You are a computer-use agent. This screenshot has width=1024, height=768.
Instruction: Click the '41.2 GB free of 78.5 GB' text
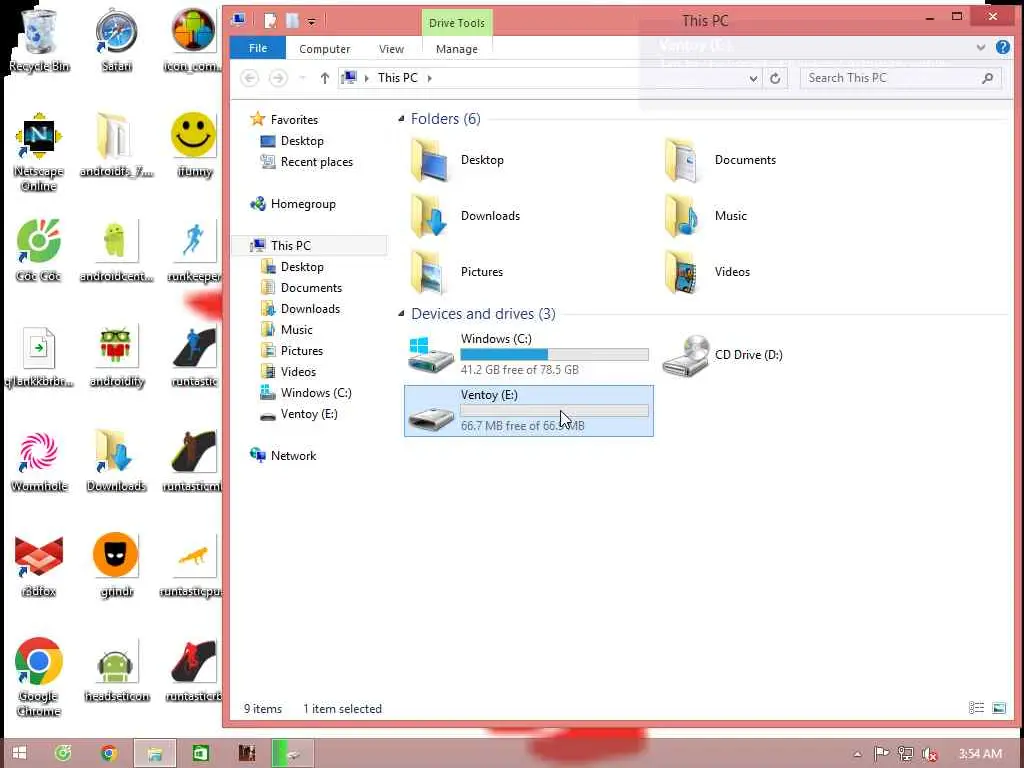(519, 370)
